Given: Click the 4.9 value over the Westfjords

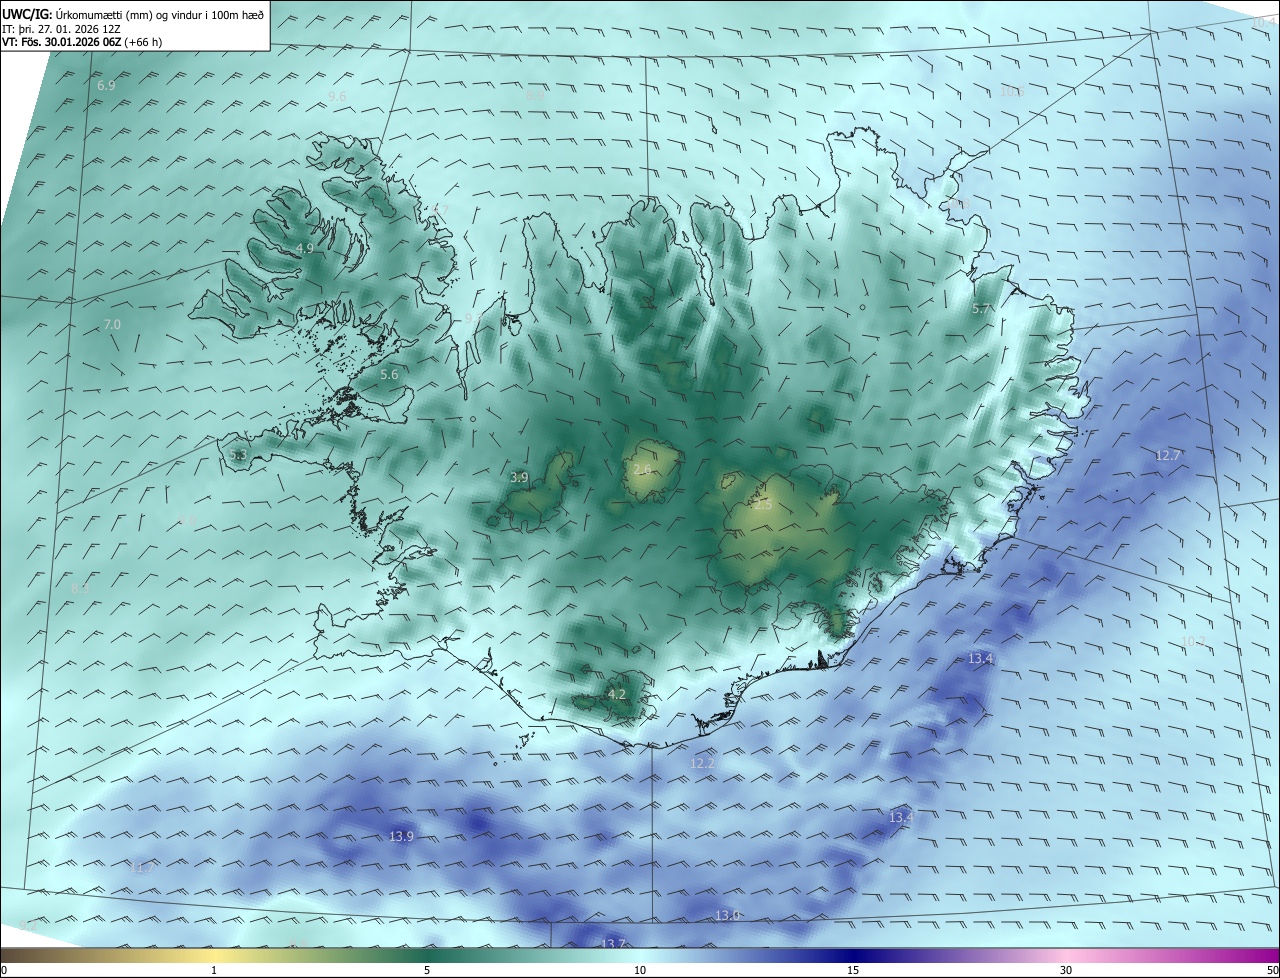Looking at the screenshot, I should coord(305,248).
